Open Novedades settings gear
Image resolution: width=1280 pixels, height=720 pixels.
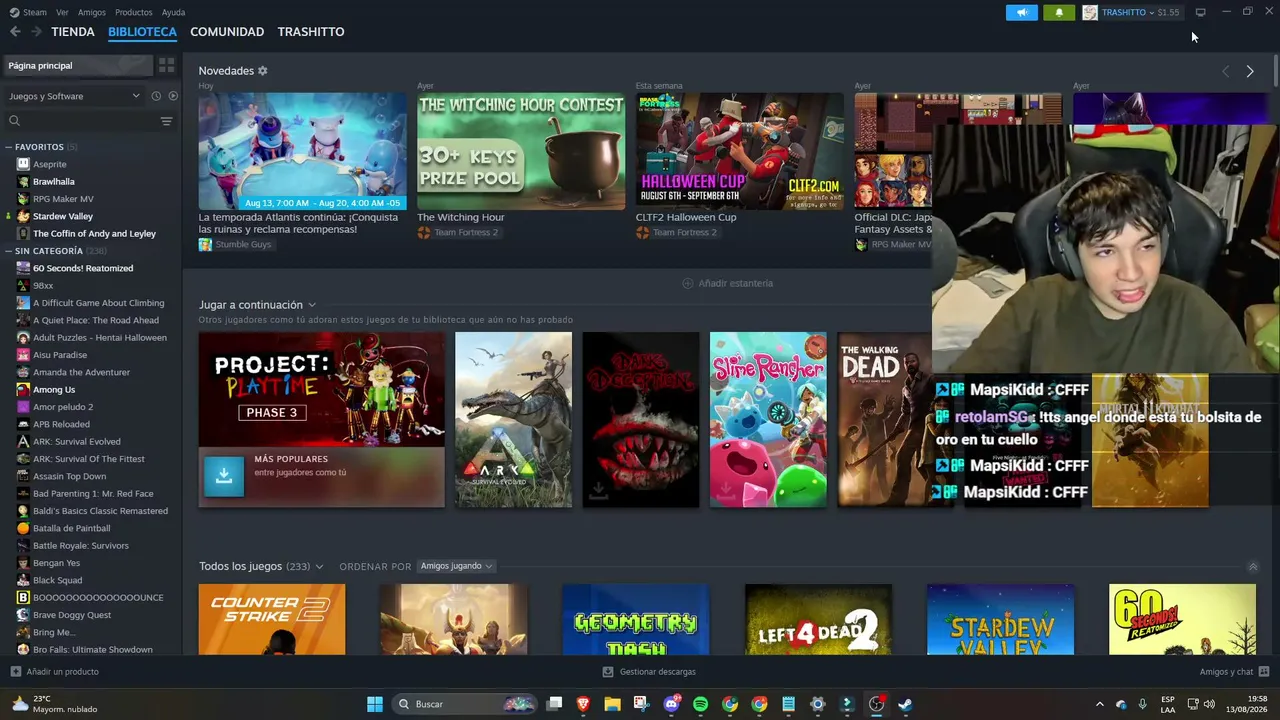point(263,71)
